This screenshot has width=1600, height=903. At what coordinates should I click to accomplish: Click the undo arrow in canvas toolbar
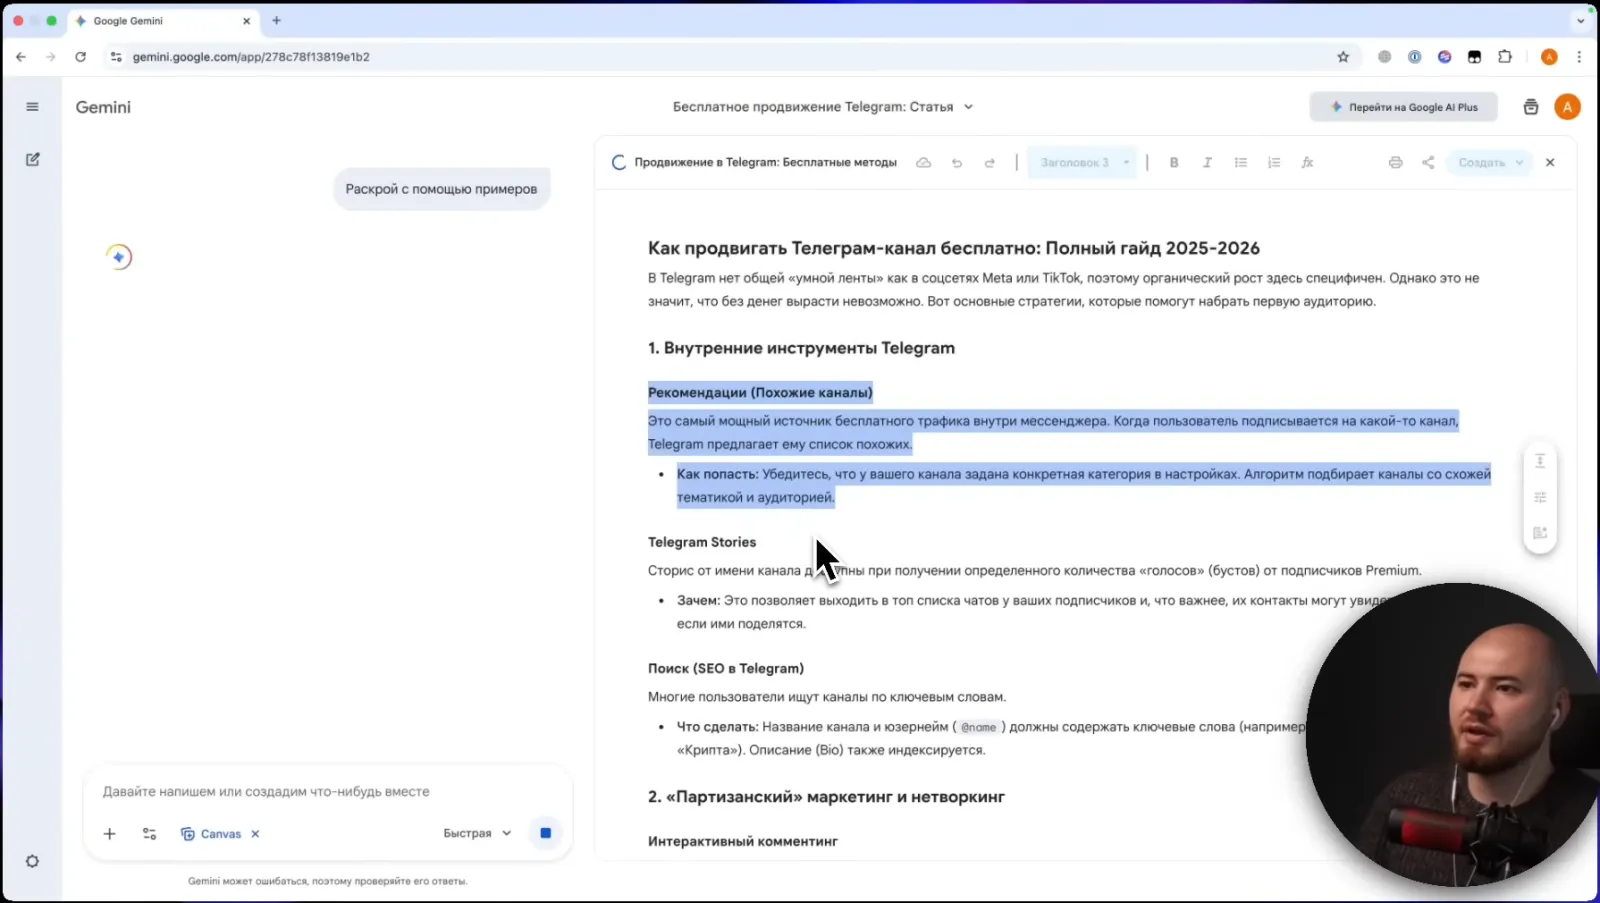[x=957, y=162]
